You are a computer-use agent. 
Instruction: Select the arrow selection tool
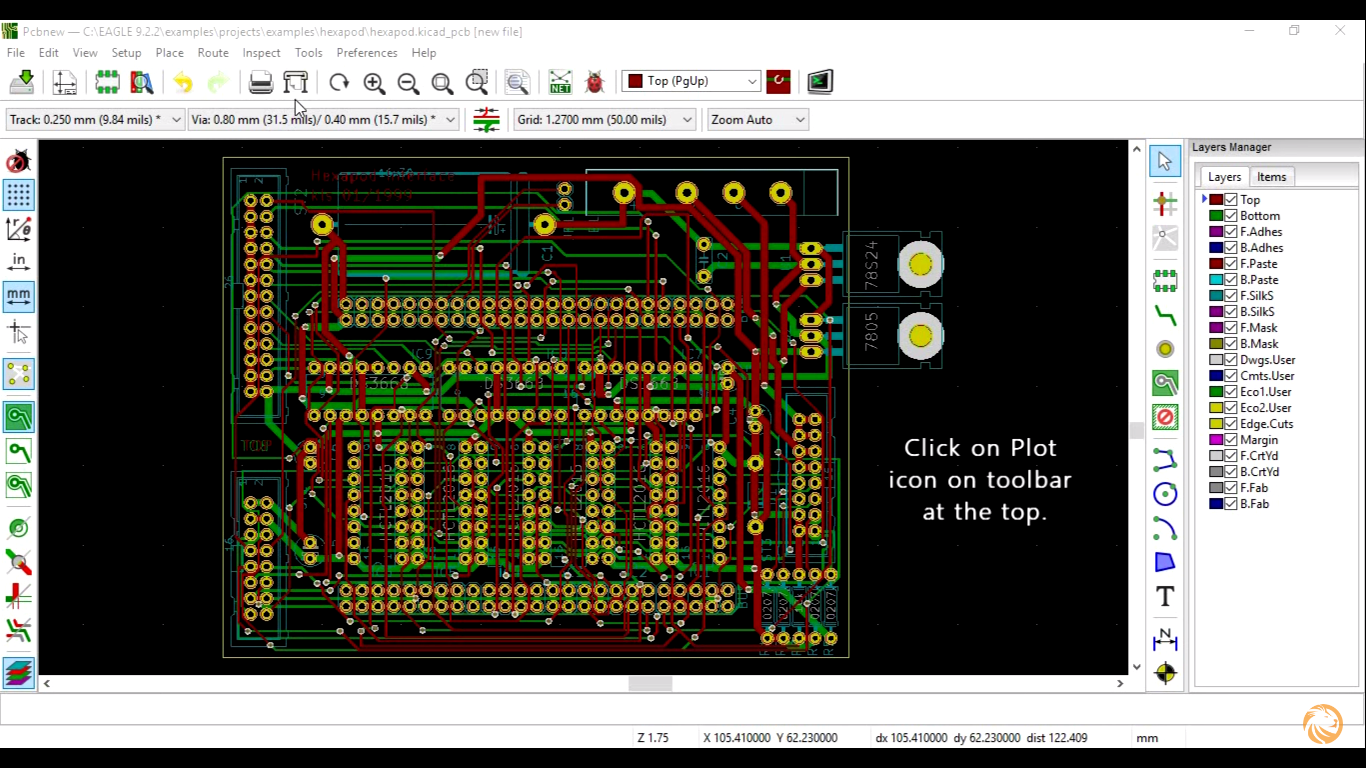pyautogui.click(x=1165, y=161)
